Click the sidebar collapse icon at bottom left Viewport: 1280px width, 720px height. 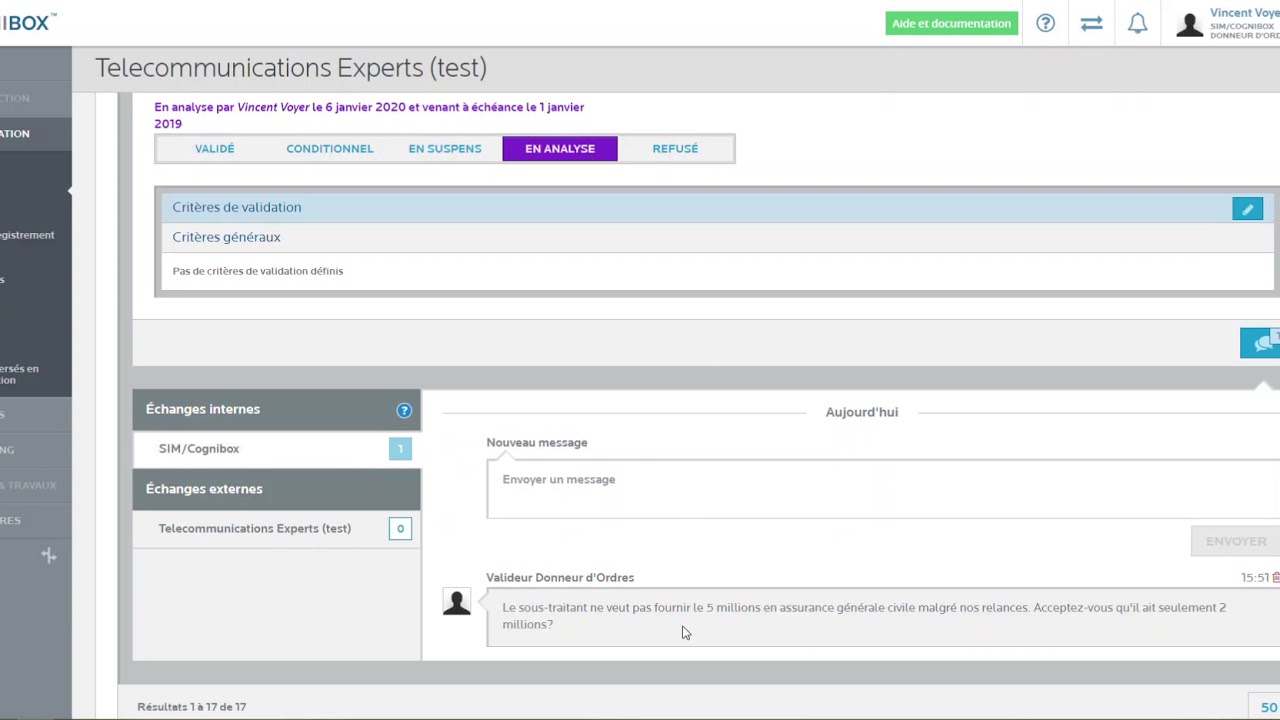pyautogui.click(x=48, y=556)
